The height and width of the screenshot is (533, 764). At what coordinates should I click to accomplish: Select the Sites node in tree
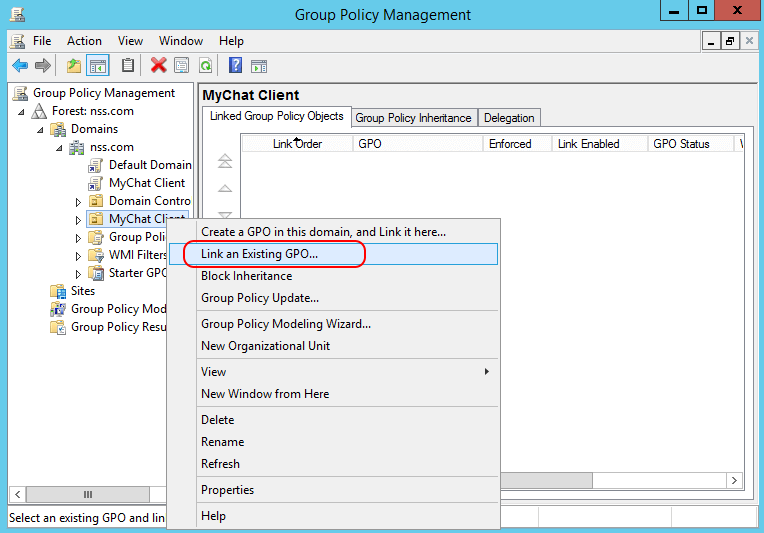coord(83,291)
